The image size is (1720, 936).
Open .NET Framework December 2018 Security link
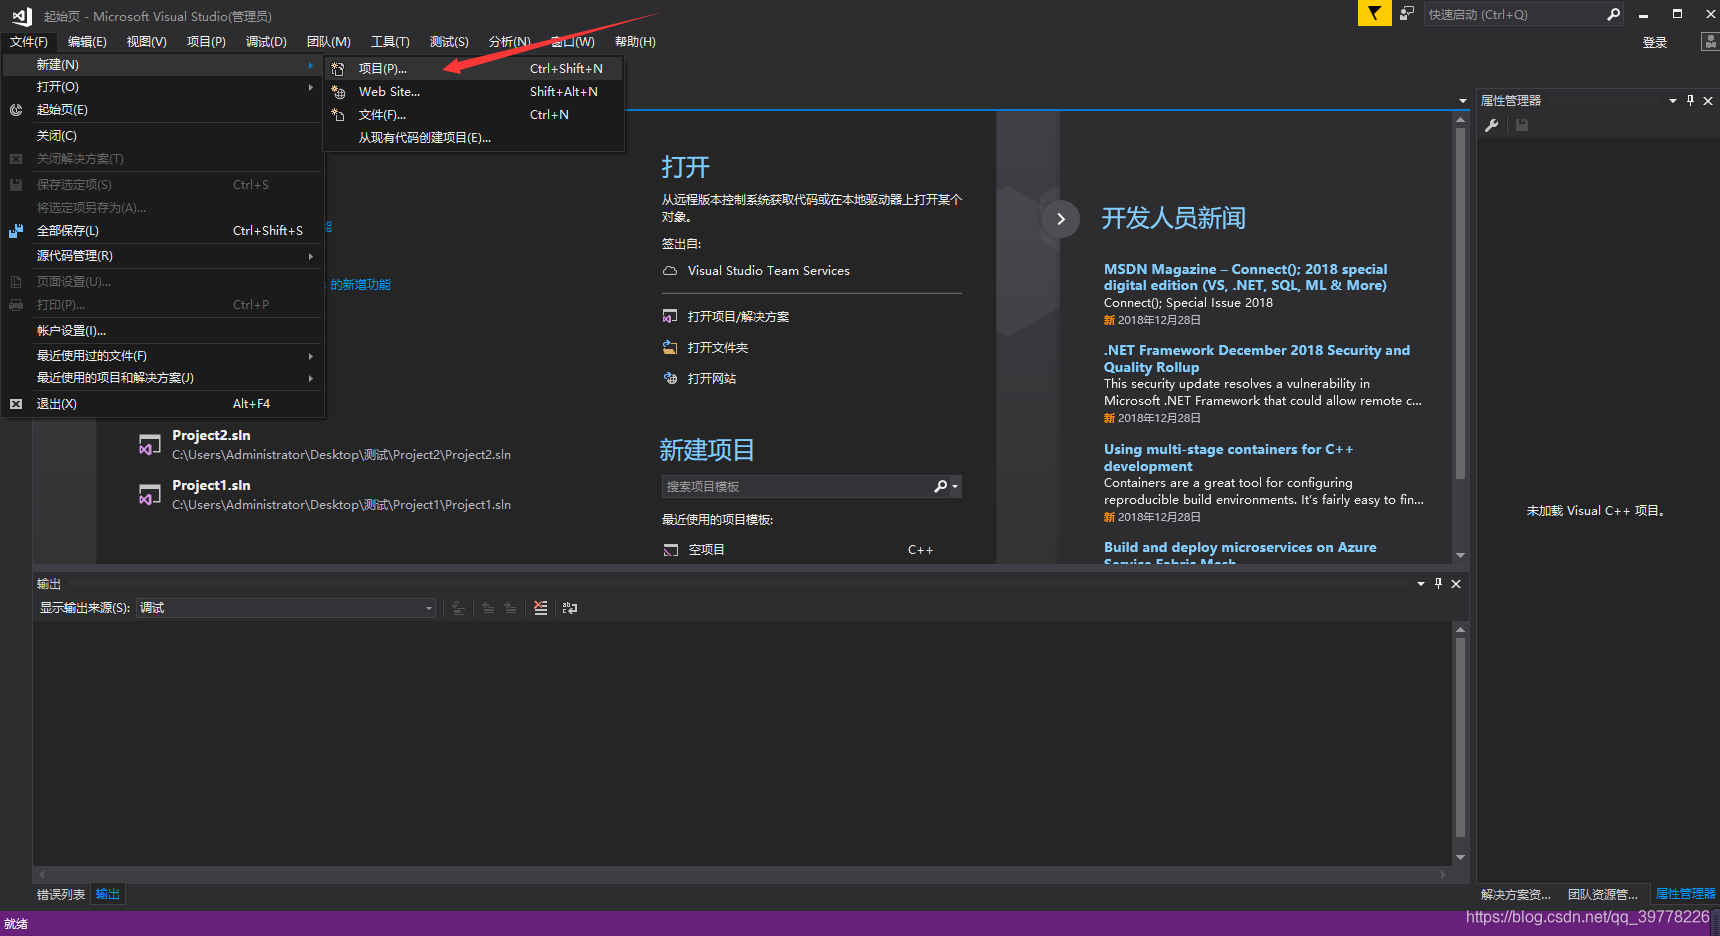click(1257, 359)
